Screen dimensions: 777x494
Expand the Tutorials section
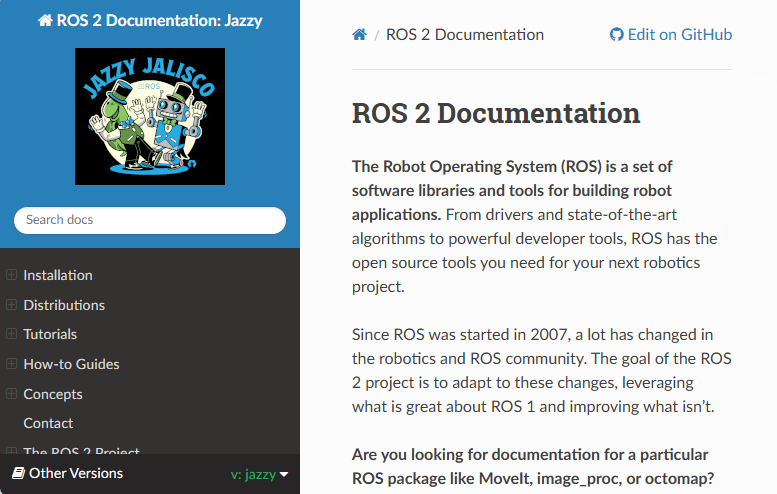[x=11, y=333]
